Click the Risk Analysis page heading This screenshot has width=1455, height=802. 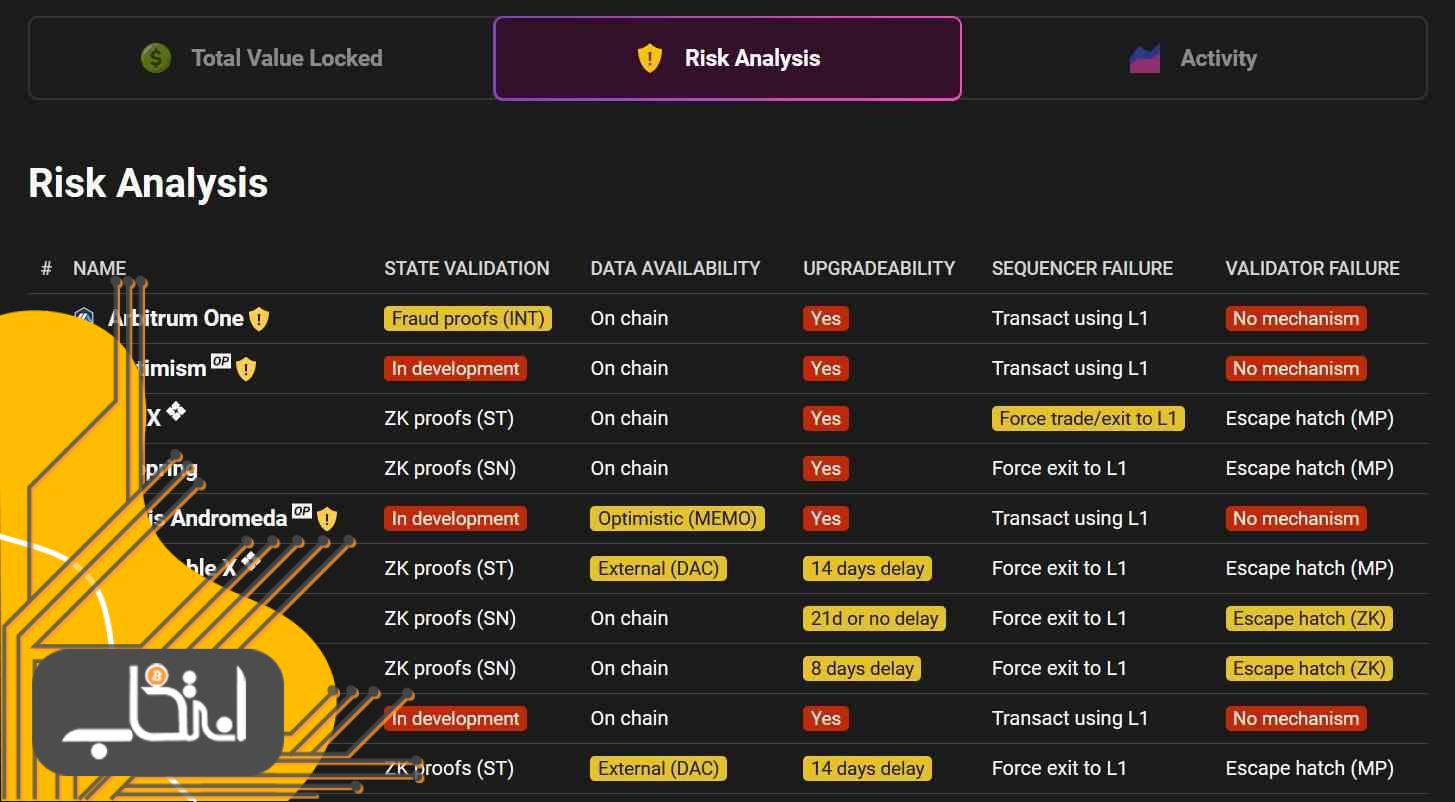point(148,183)
